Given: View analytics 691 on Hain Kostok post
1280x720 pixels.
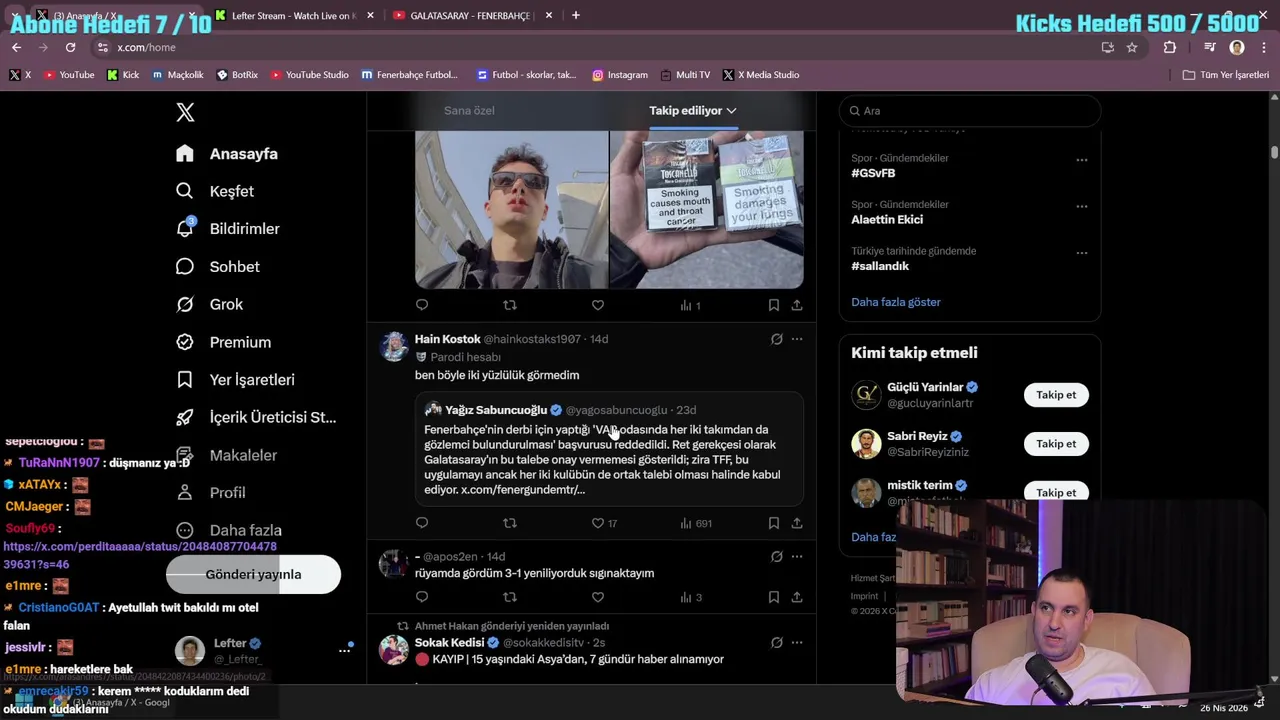Looking at the screenshot, I should pos(696,523).
